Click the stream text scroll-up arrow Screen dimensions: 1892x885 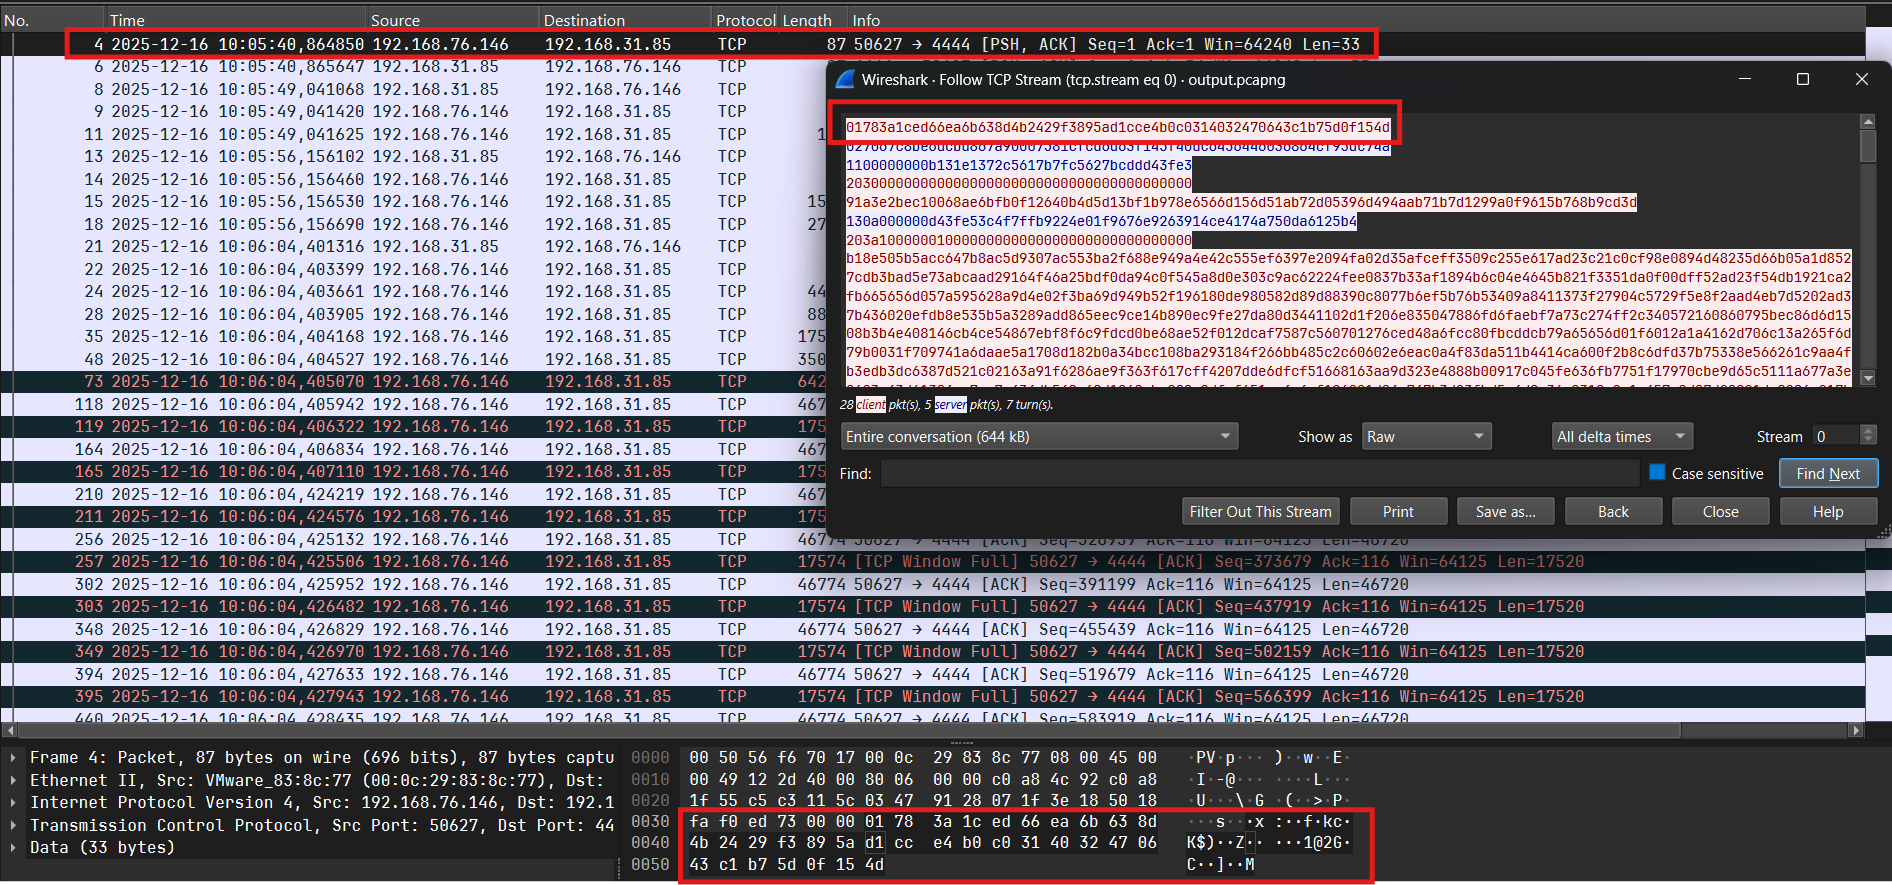(1867, 121)
